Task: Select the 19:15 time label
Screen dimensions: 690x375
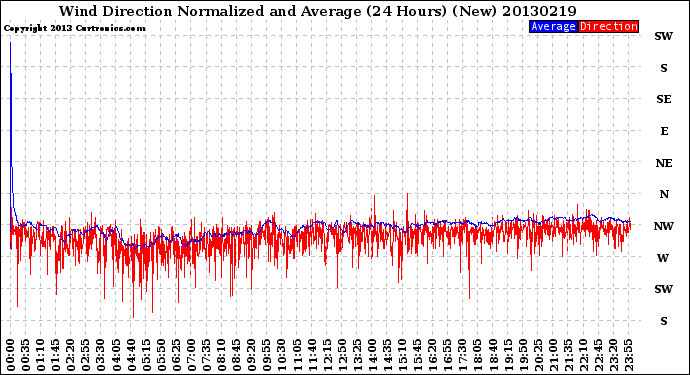Action: coord(507,355)
